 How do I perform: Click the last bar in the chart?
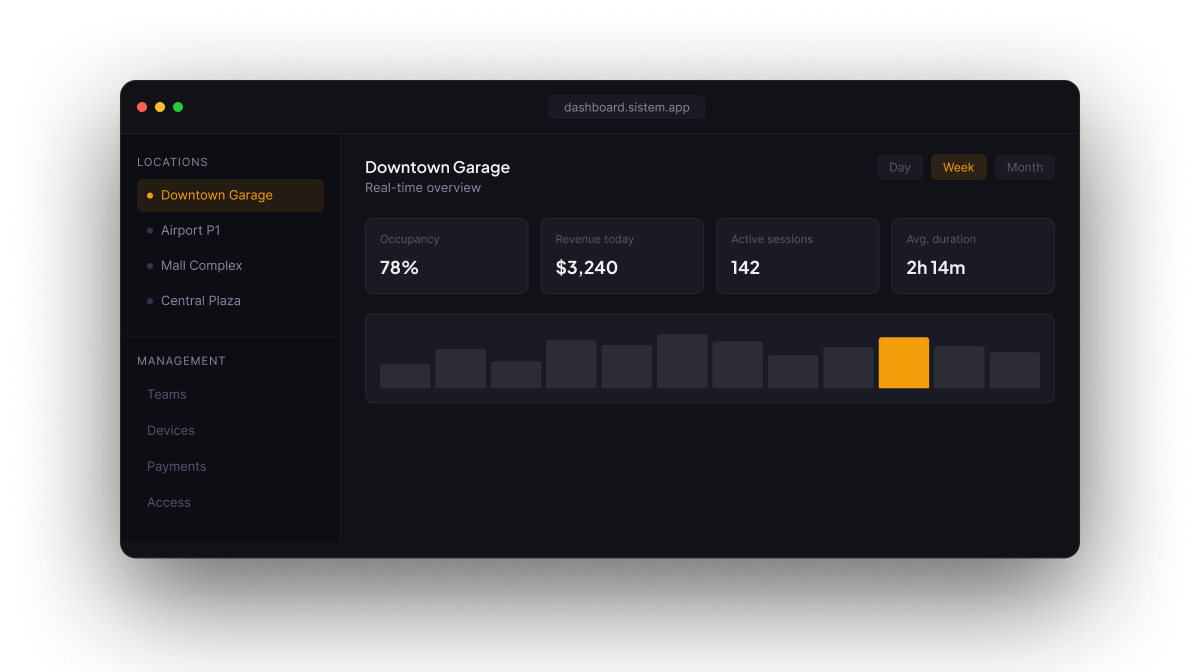coord(1015,370)
